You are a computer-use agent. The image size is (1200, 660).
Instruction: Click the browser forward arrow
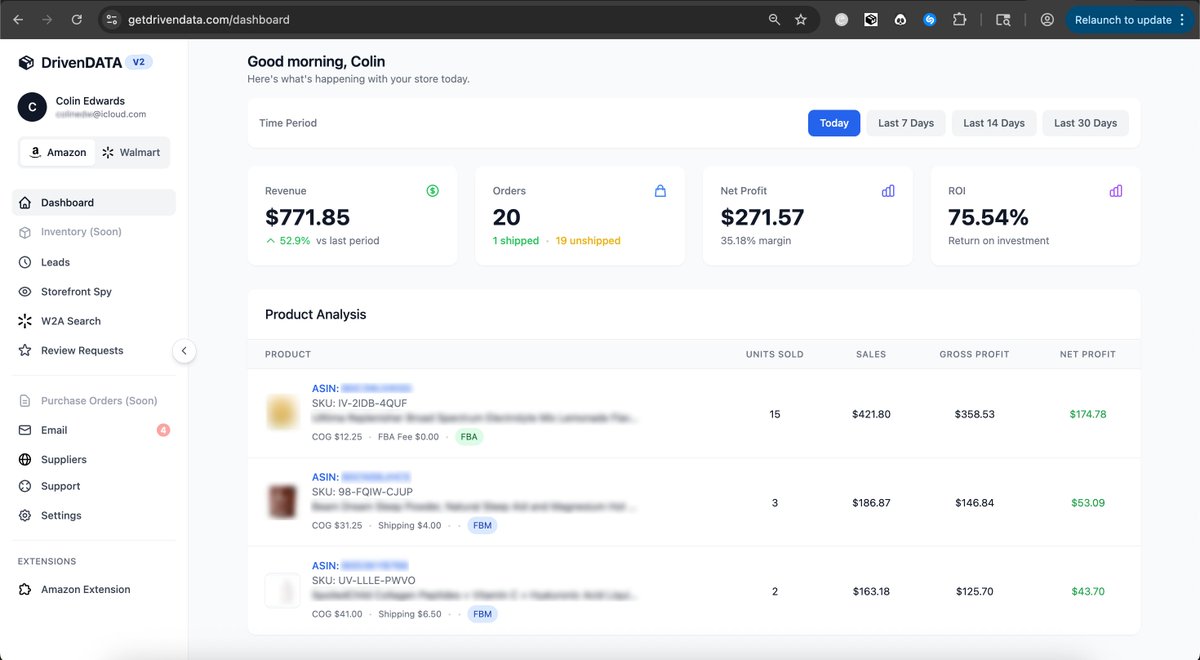(47, 19)
